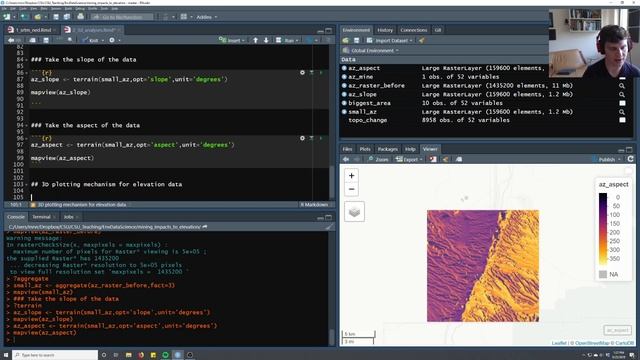The image size is (640, 360).
Task: Collapse the slope heading at line 84
Action: pos(27,60)
